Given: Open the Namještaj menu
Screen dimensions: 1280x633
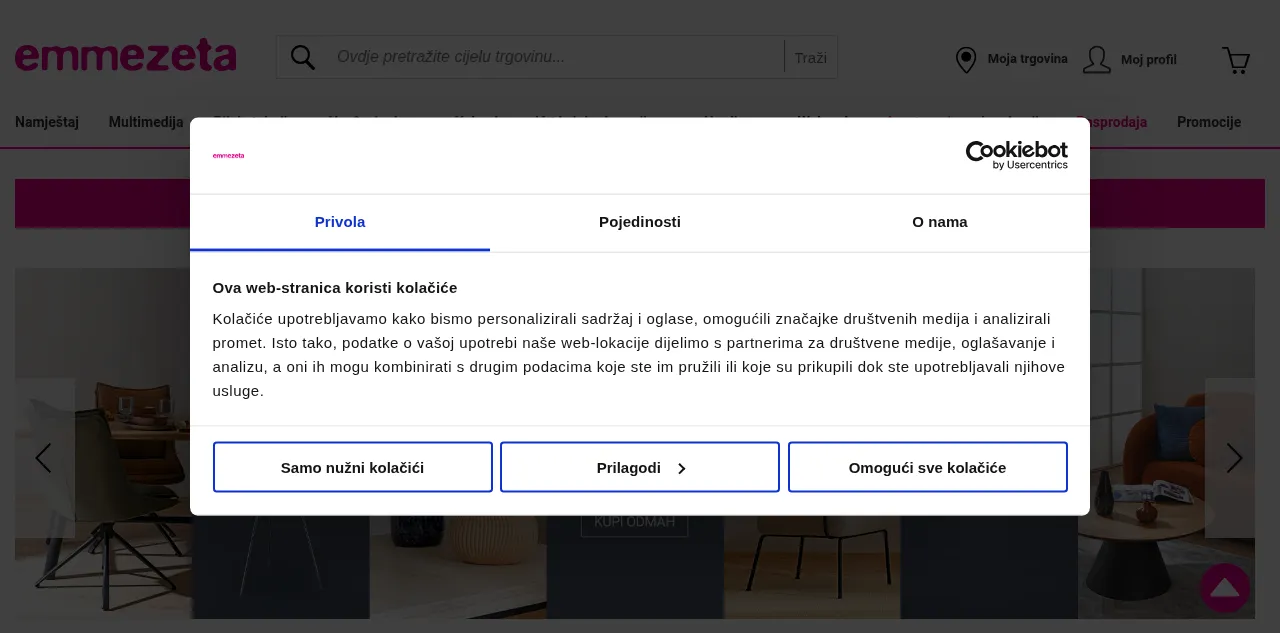Looking at the screenshot, I should 47,122.
